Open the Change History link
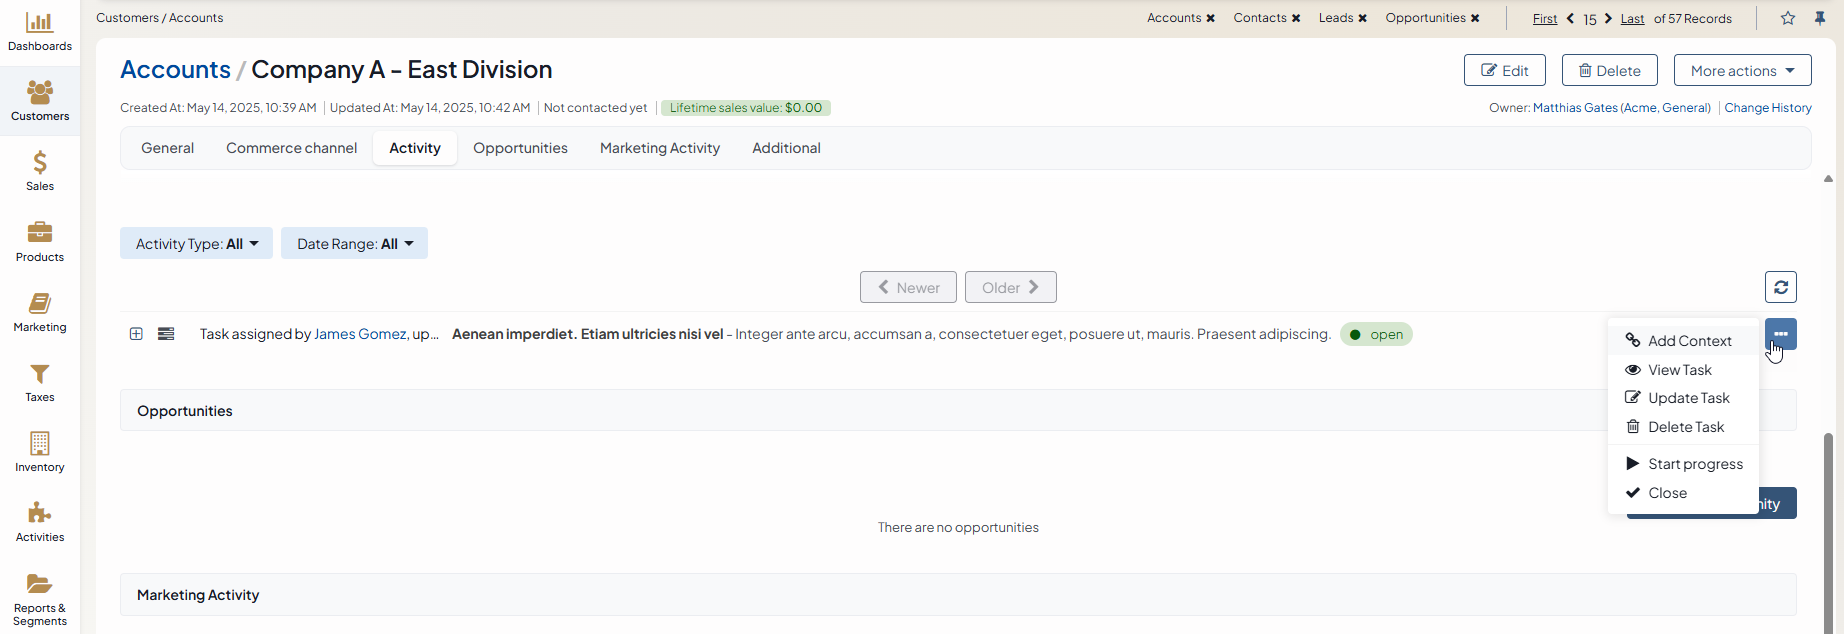Image resolution: width=1844 pixels, height=634 pixels. tap(1767, 108)
